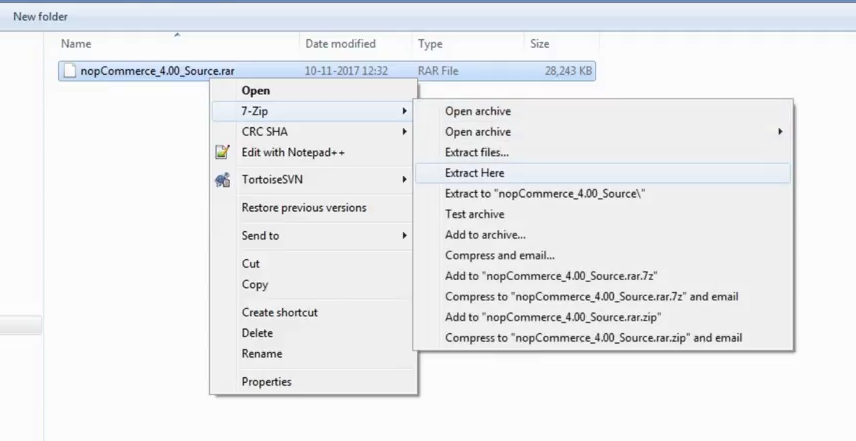Click the Notepad++ icon in context menu

point(222,152)
